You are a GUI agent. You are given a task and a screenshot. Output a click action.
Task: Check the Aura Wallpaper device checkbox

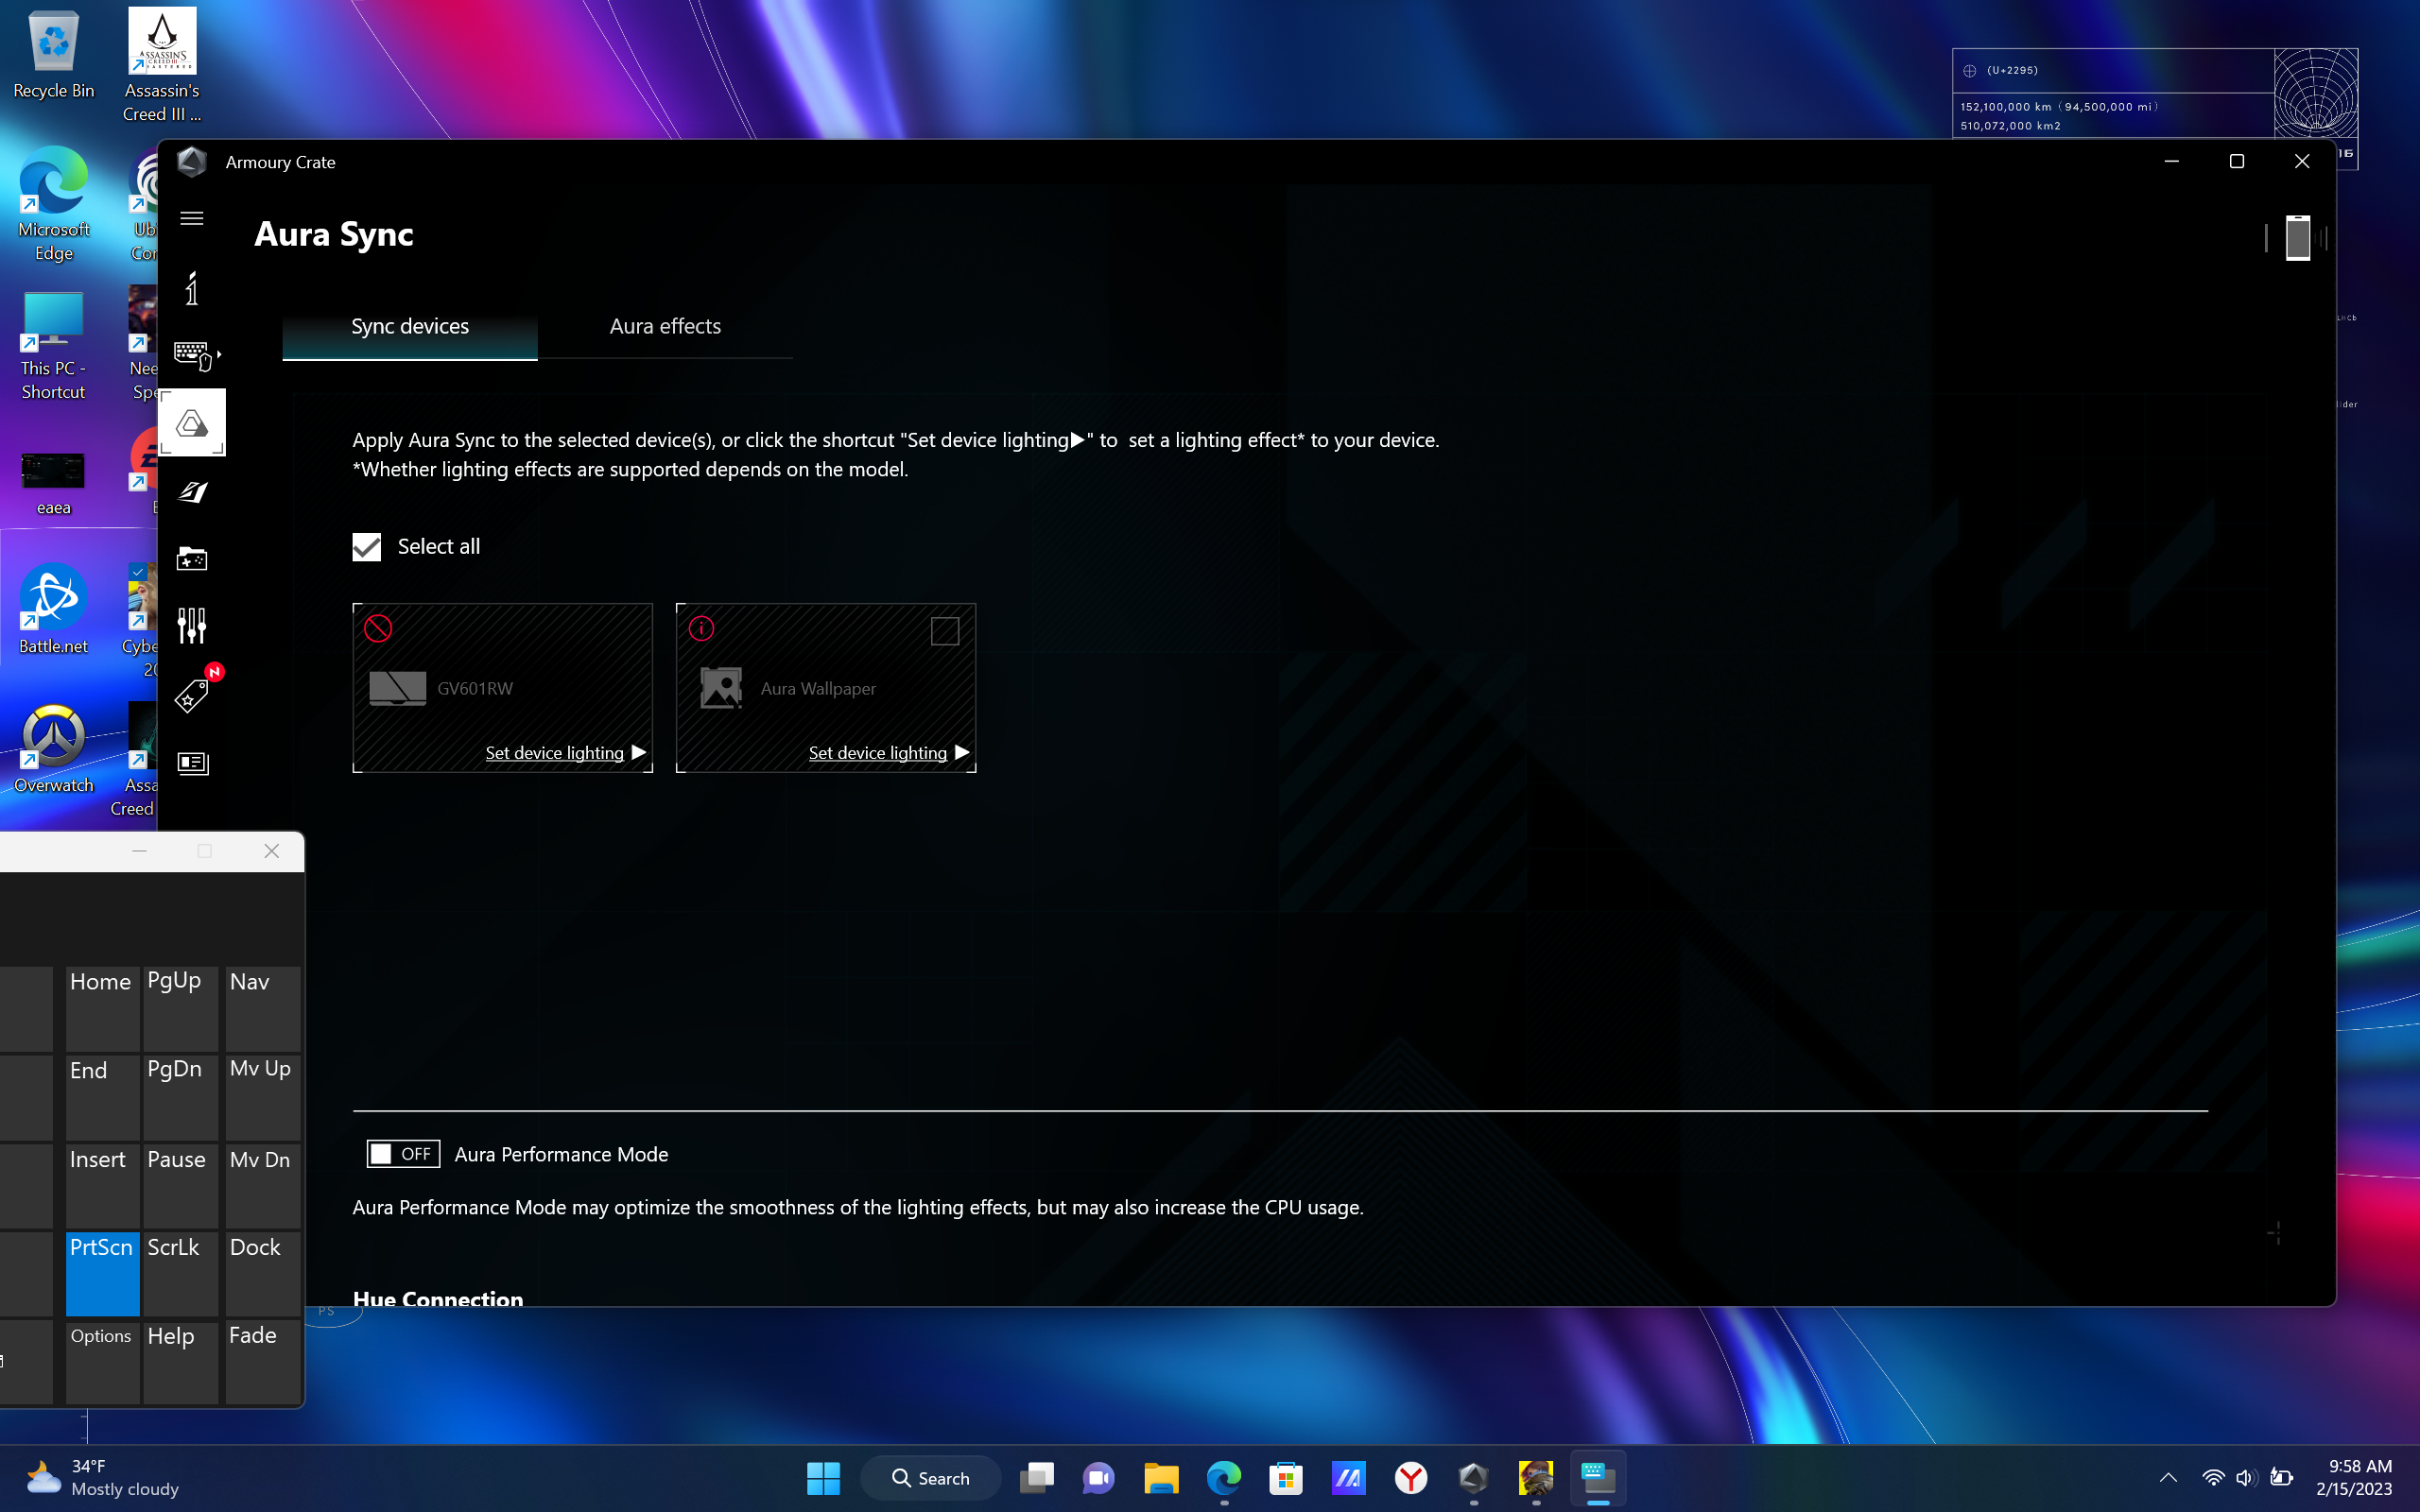(945, 631)
